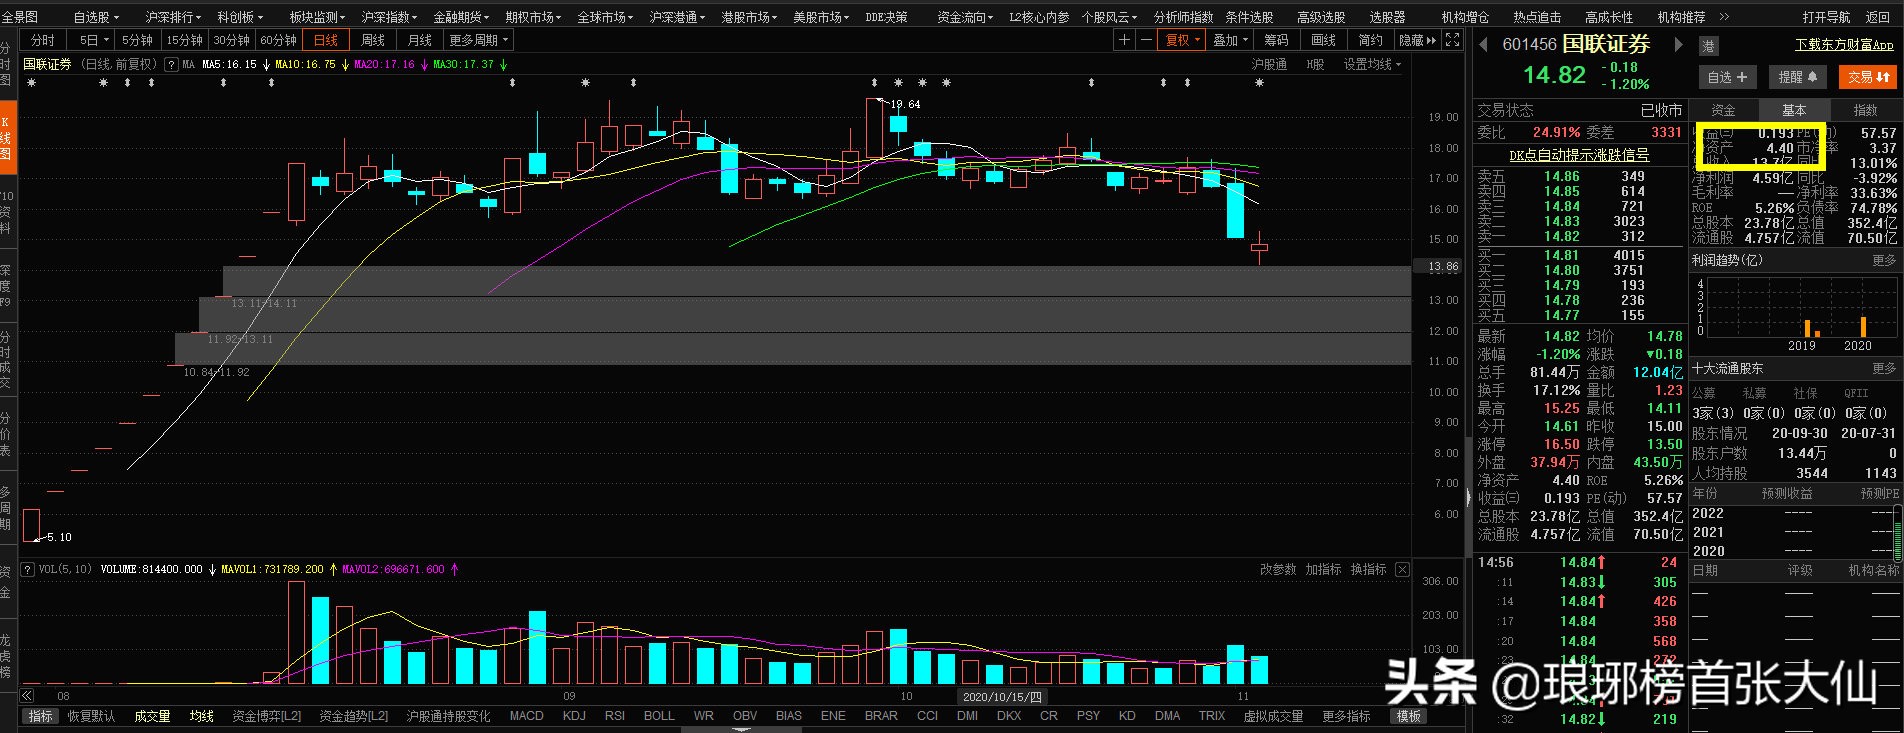1904x733 pixels.
Task: Enable 虚拟成交量 indicator
Action: tap(1273, 716)
